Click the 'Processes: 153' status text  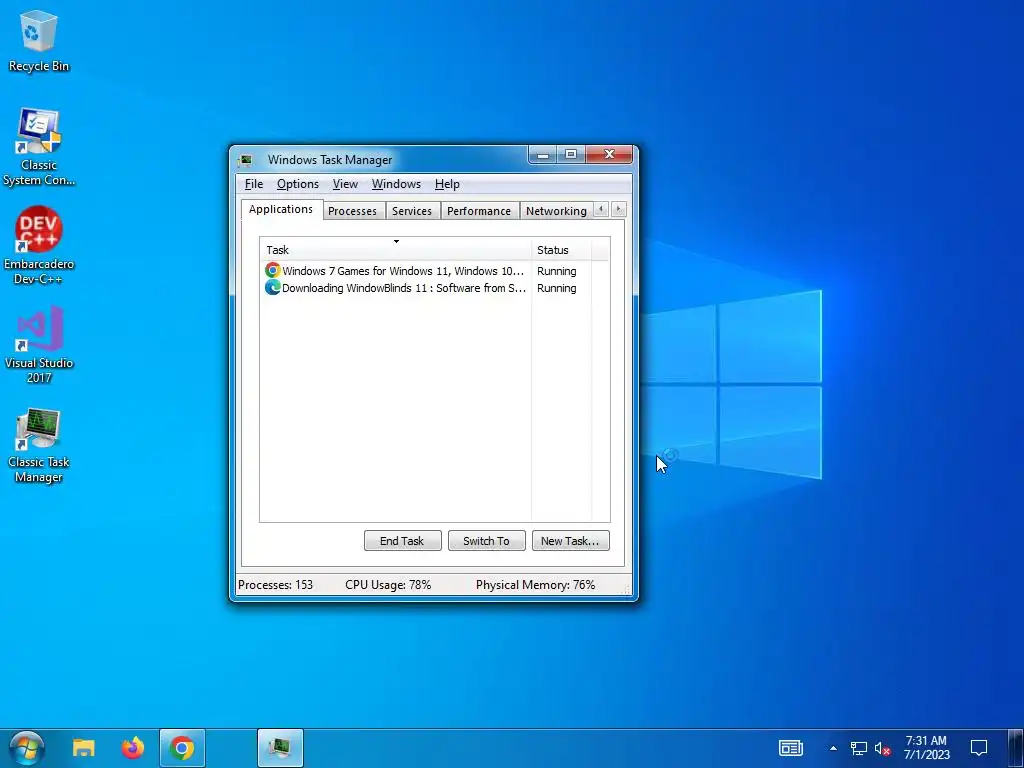click(x=276, y=585)
